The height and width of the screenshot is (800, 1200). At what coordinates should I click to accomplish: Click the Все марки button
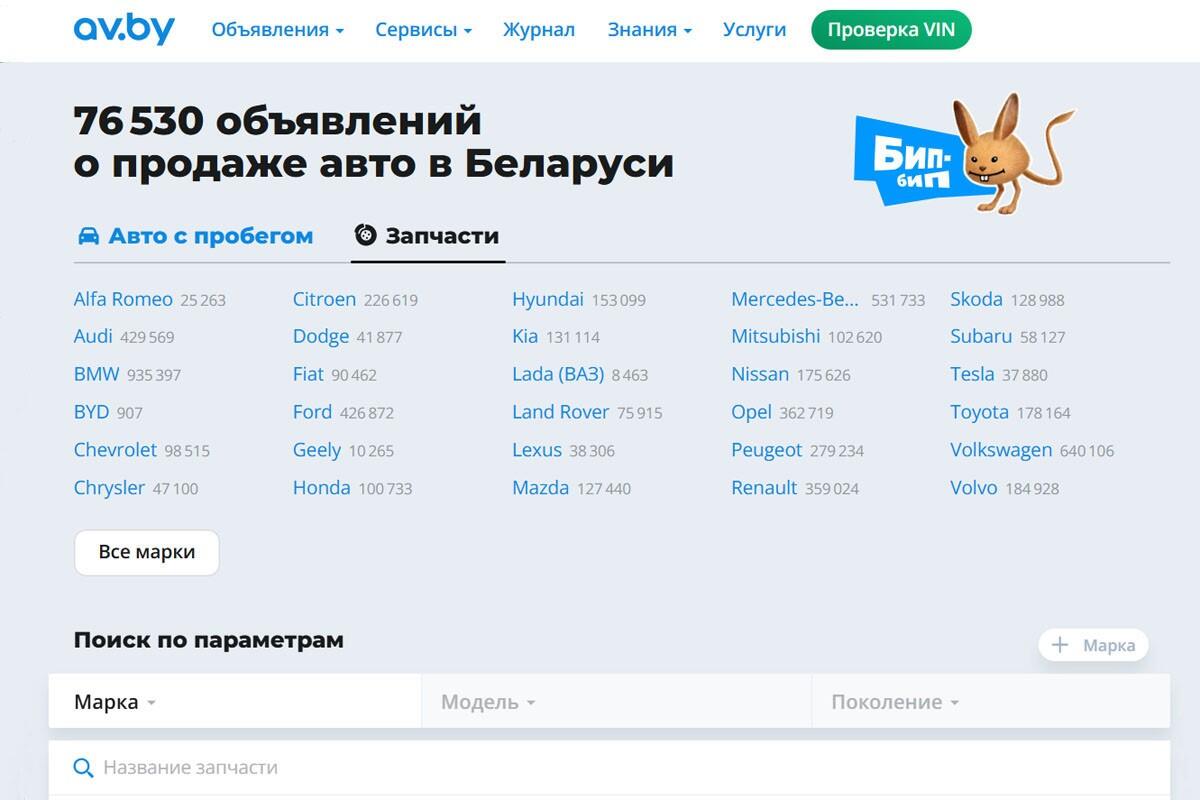pos(146,552)
